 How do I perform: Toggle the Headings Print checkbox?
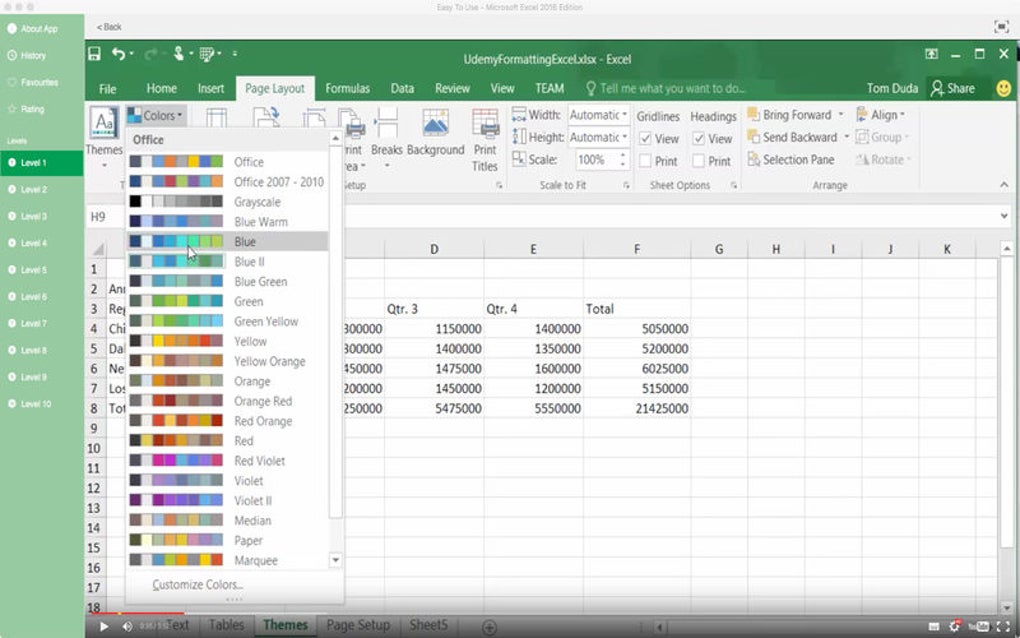point(699,161)
